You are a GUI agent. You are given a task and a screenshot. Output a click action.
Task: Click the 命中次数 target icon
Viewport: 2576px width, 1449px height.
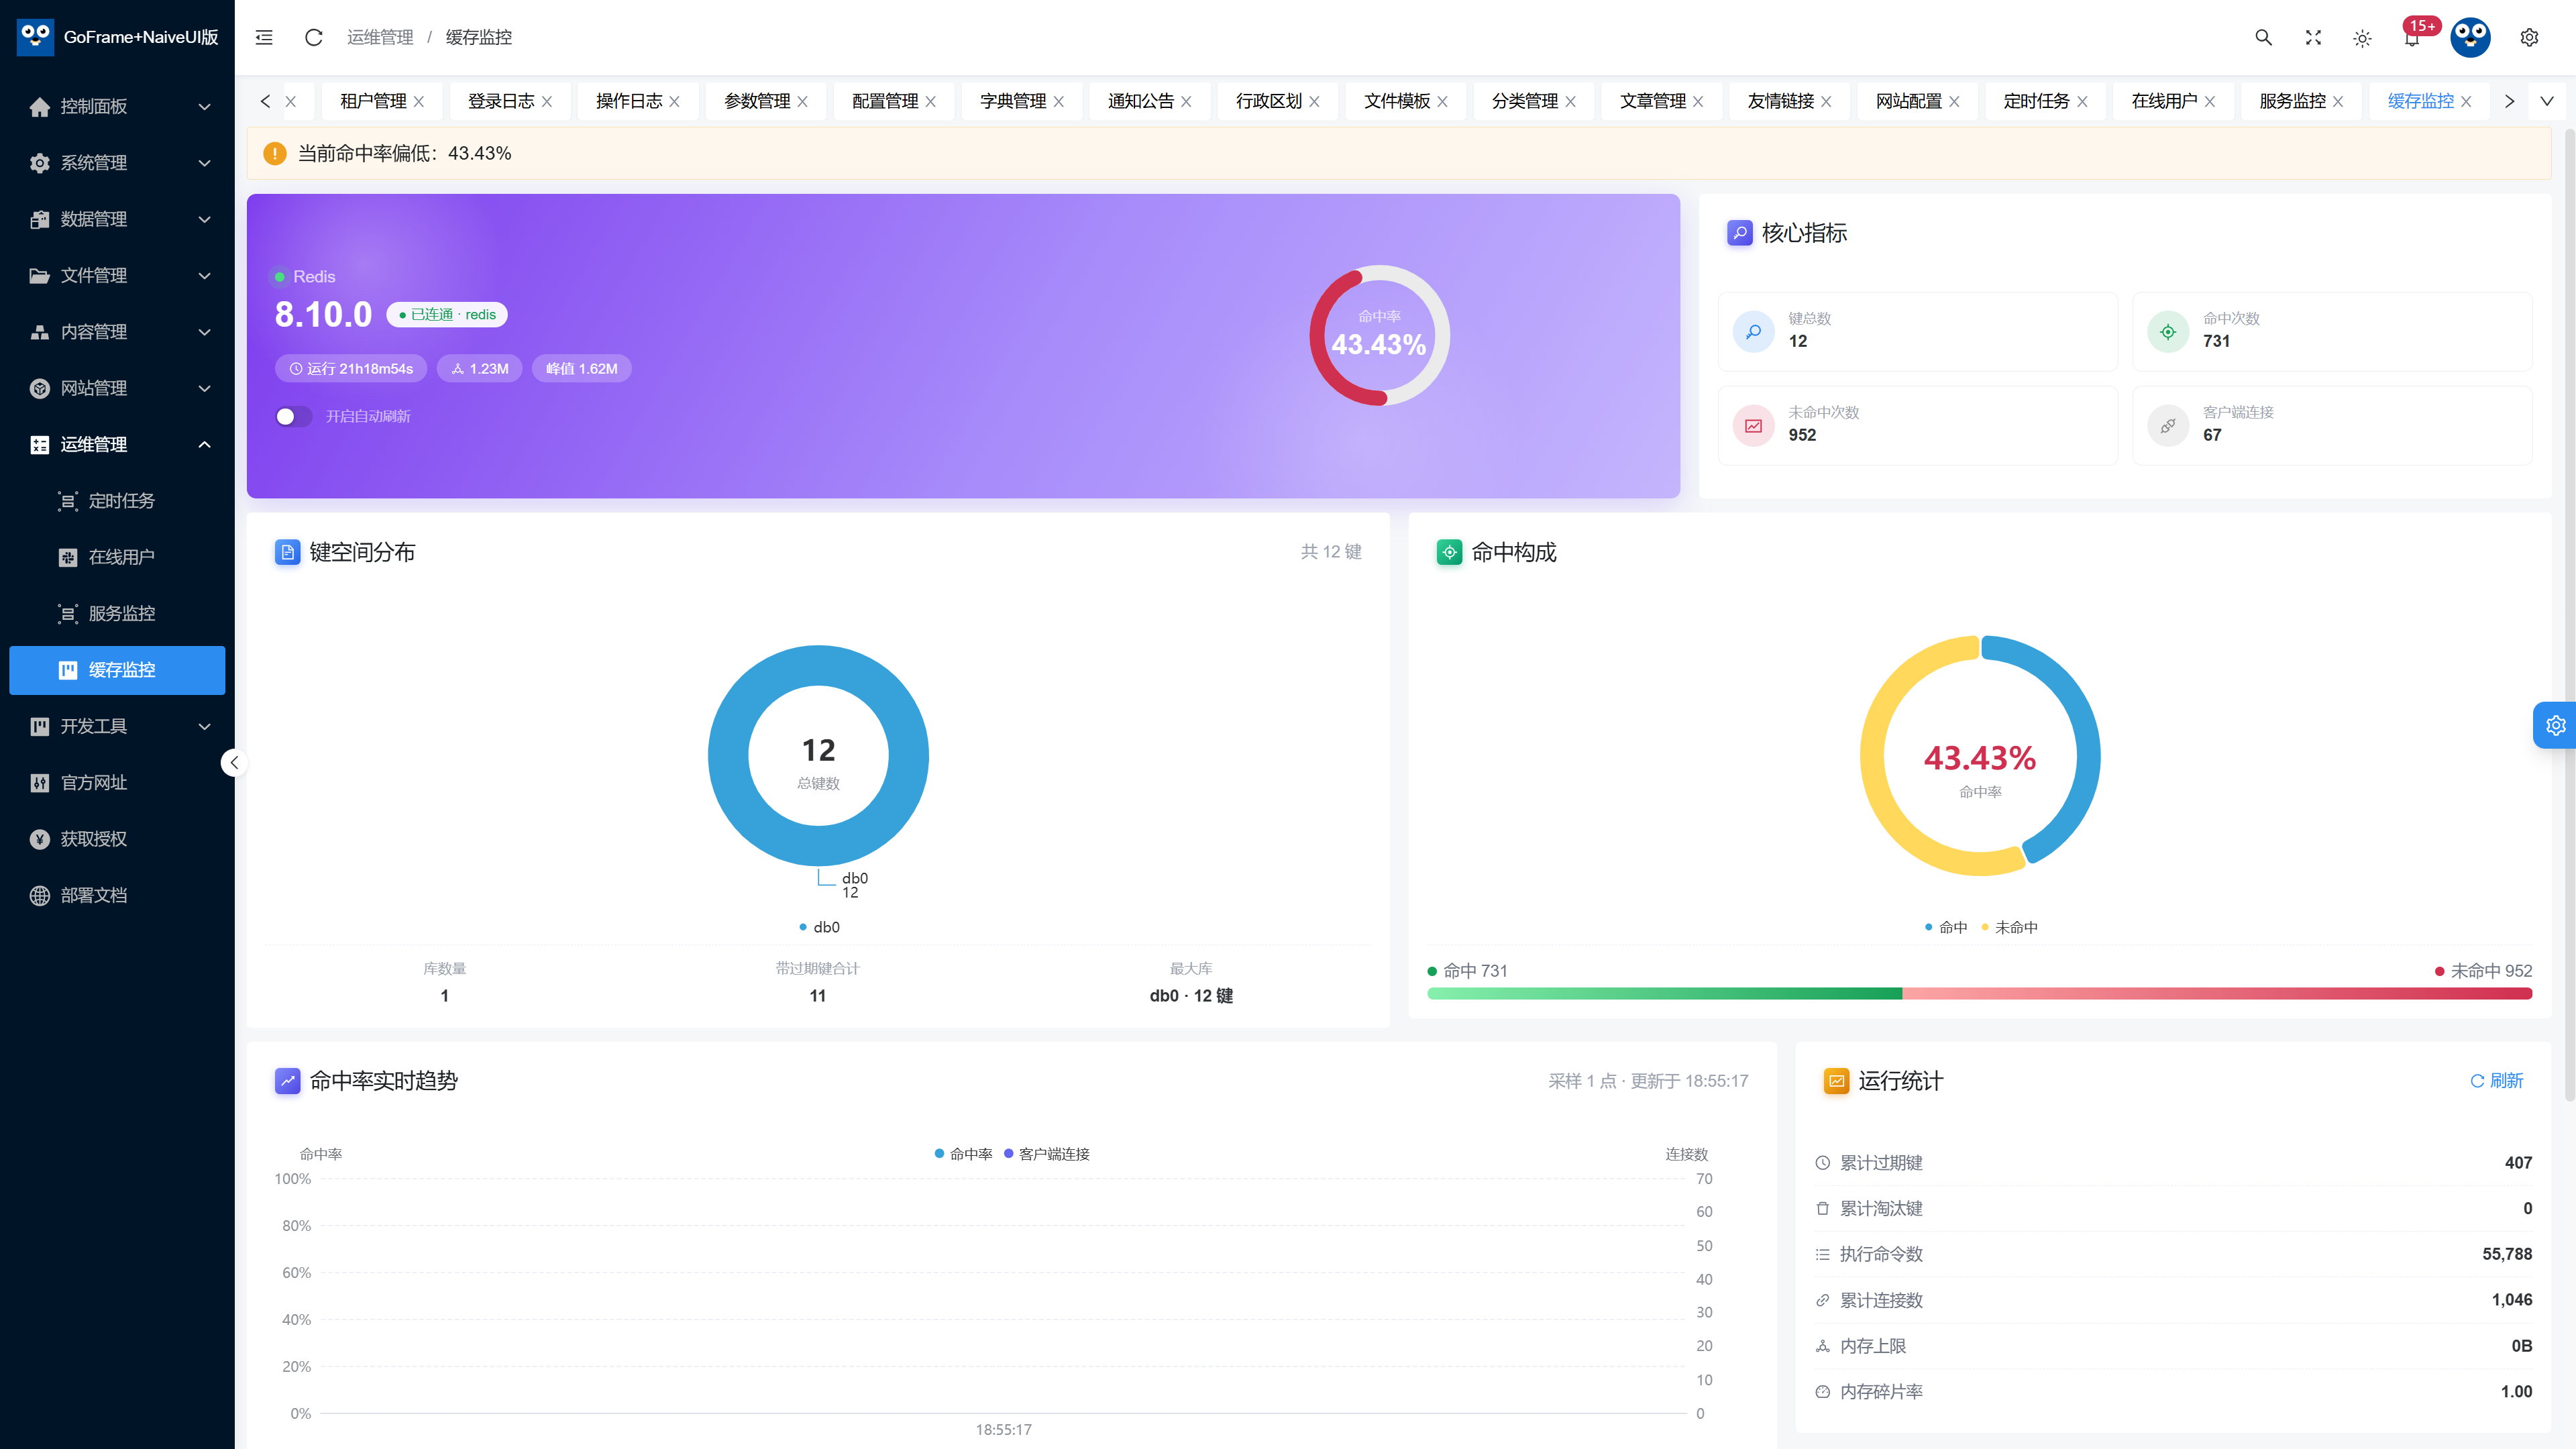pyautogui.click(x=2168, y=331)
